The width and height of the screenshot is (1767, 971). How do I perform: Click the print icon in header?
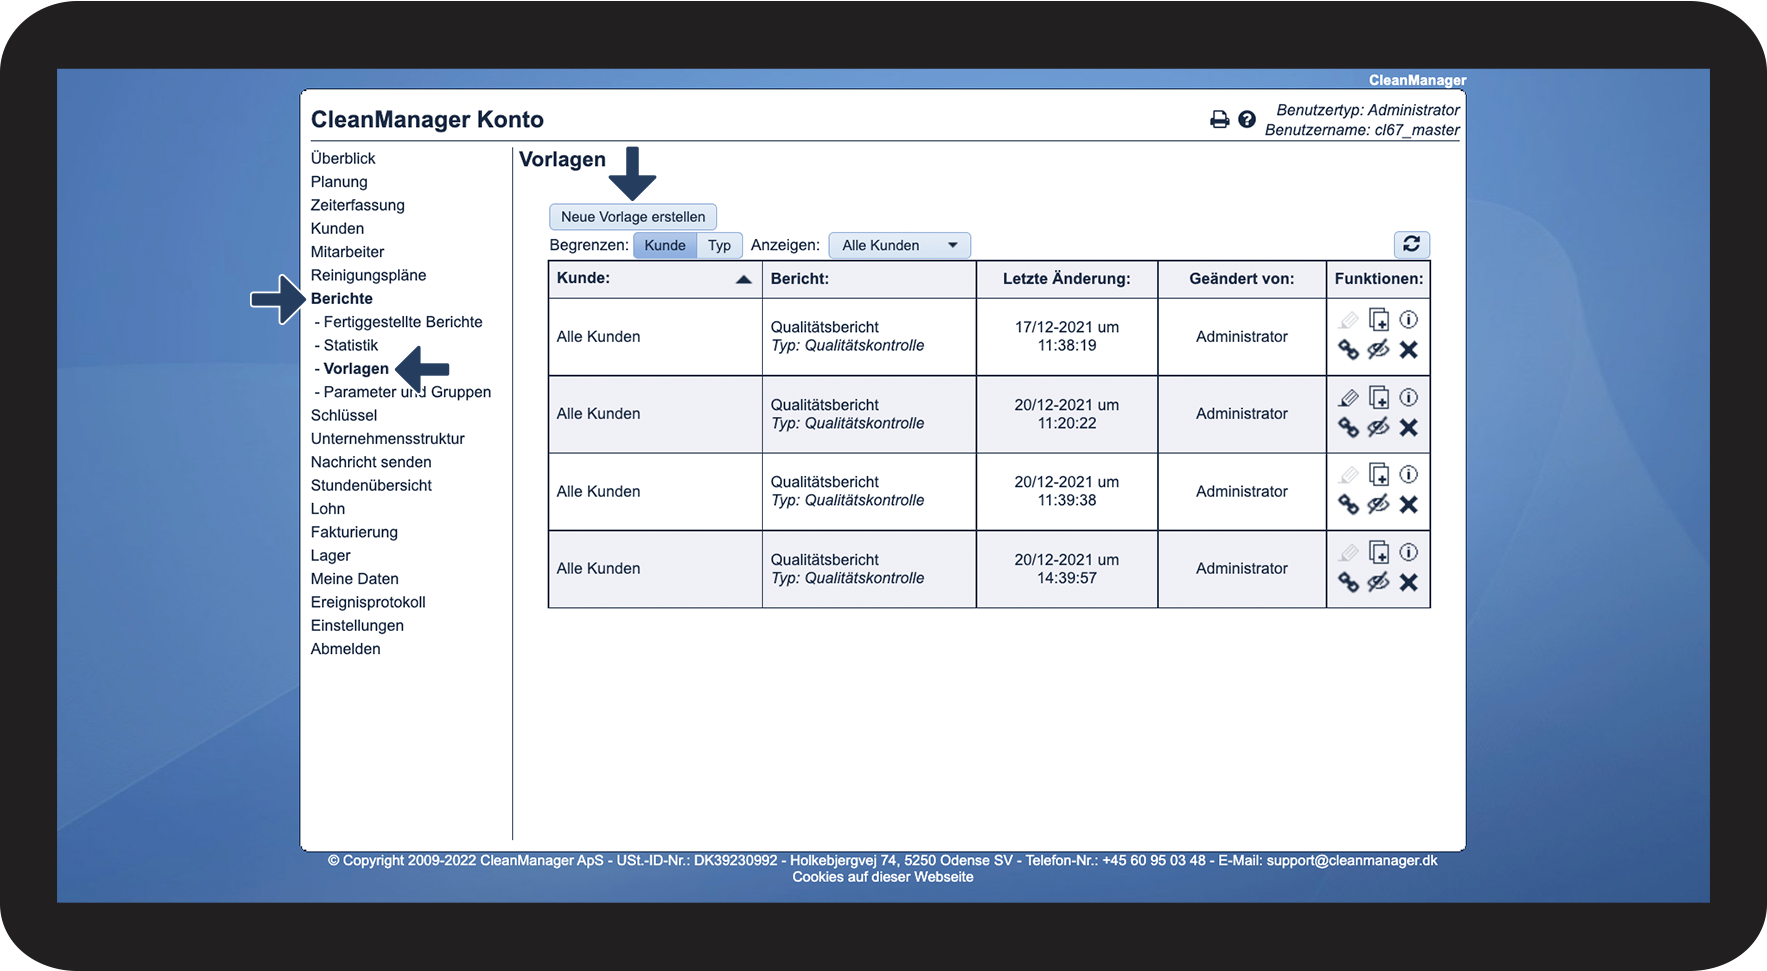(1219, 120)
